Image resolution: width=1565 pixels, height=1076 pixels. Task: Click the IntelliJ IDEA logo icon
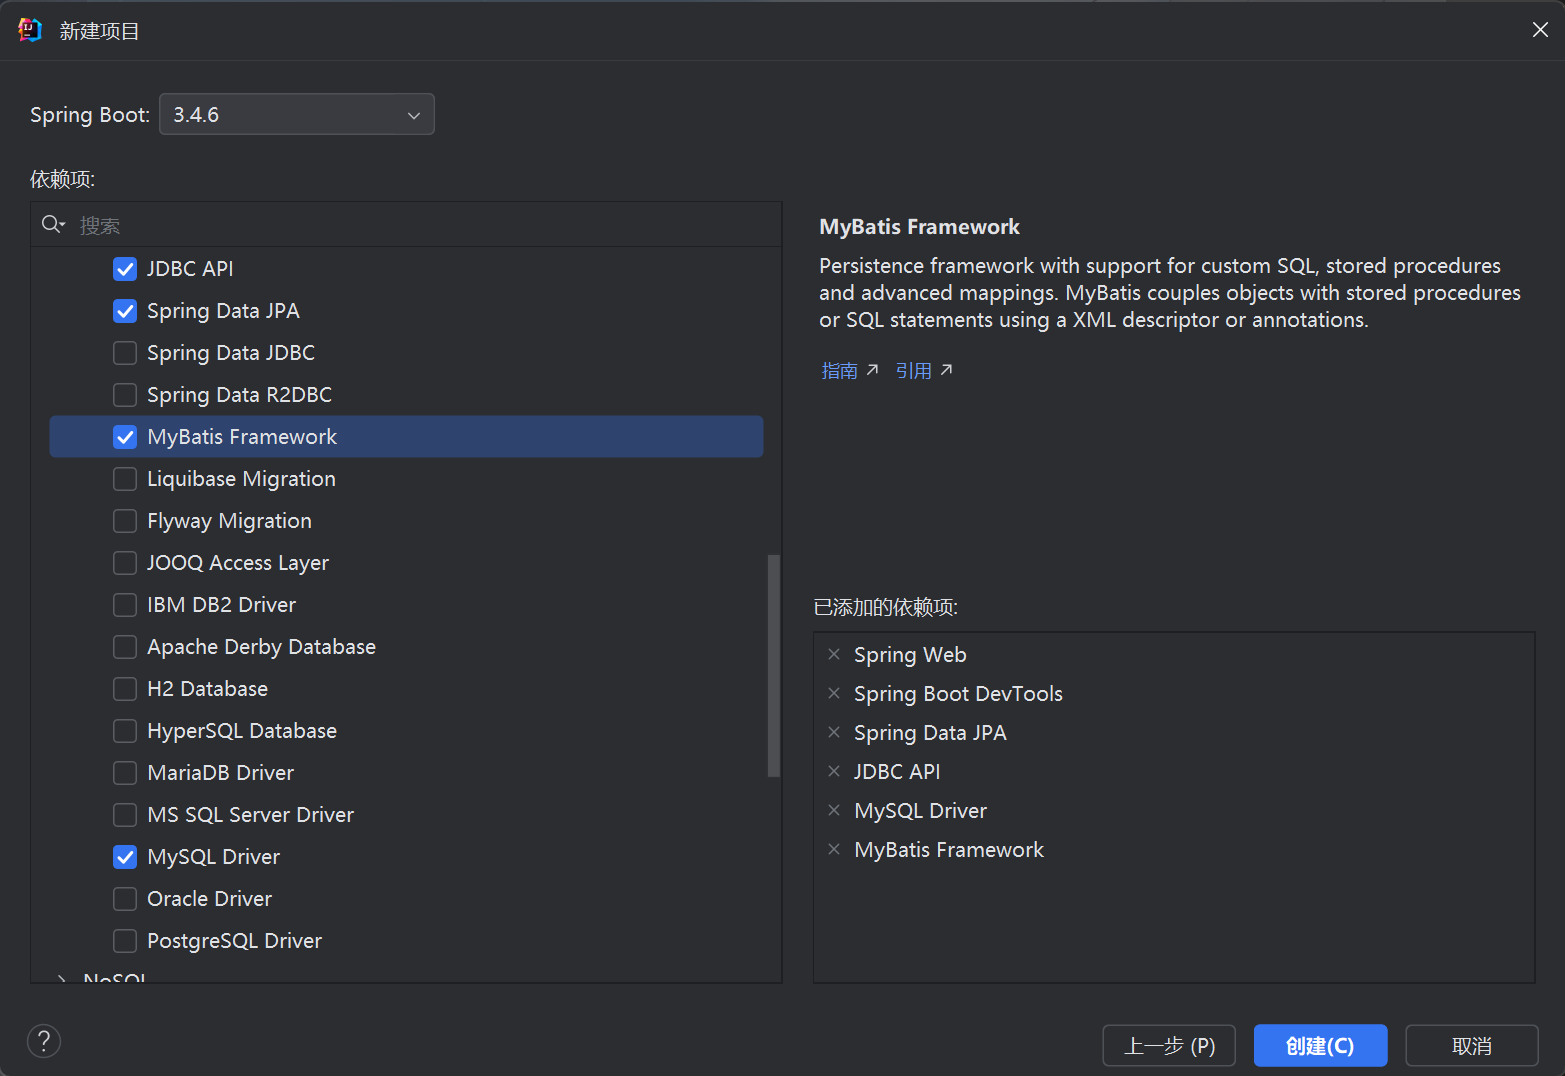[30, 30]
